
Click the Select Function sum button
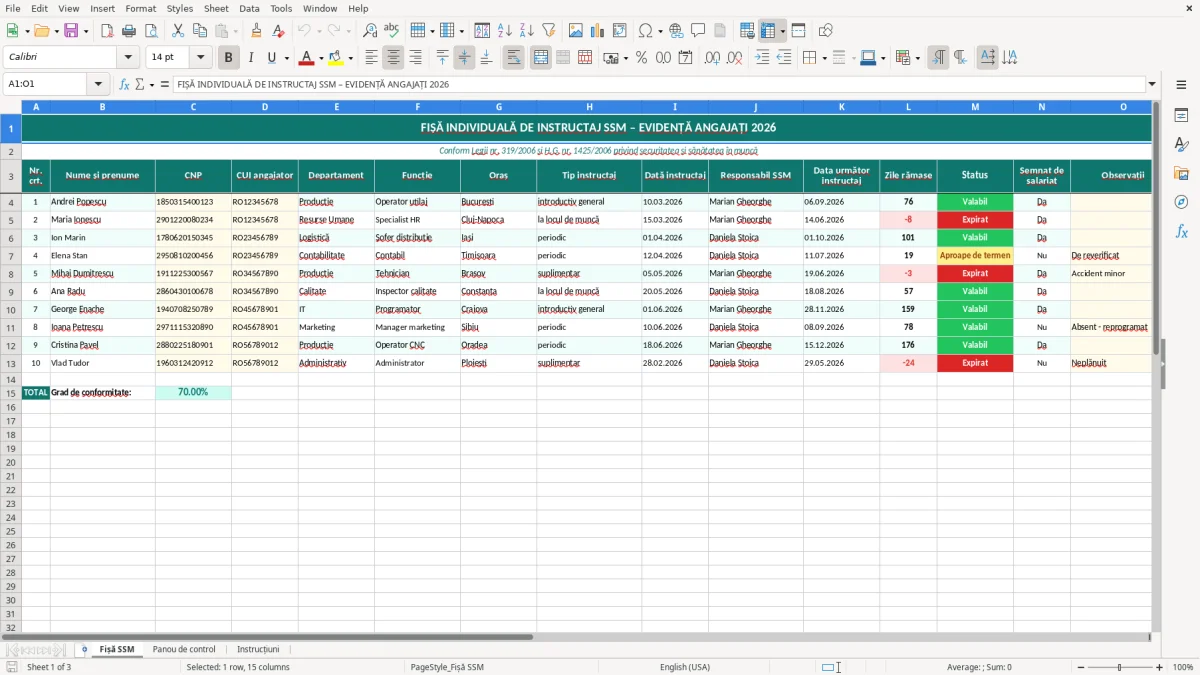coord(139,84)
